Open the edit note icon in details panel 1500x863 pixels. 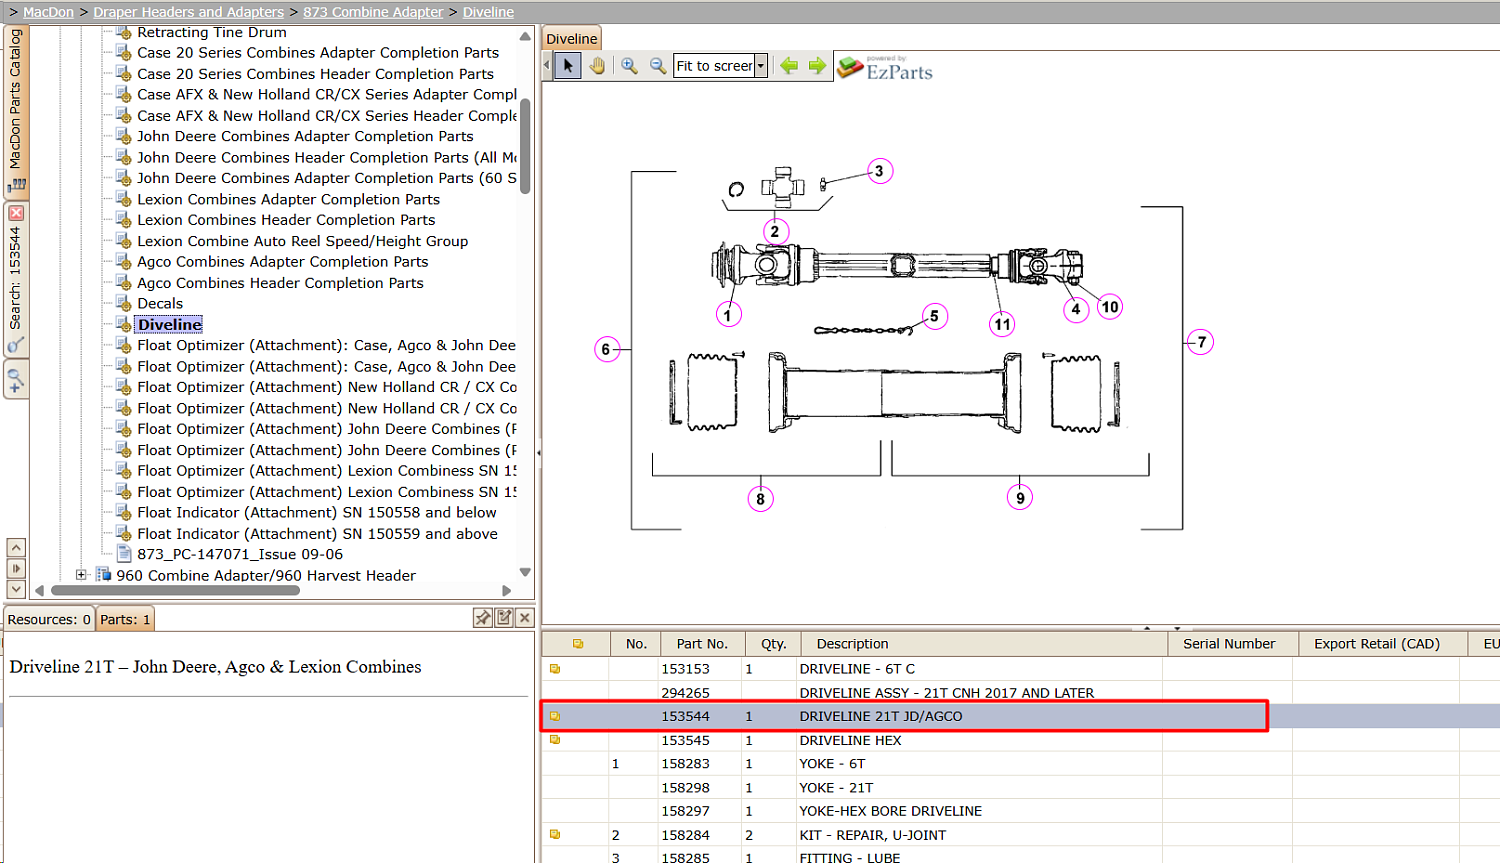[504, 618]
